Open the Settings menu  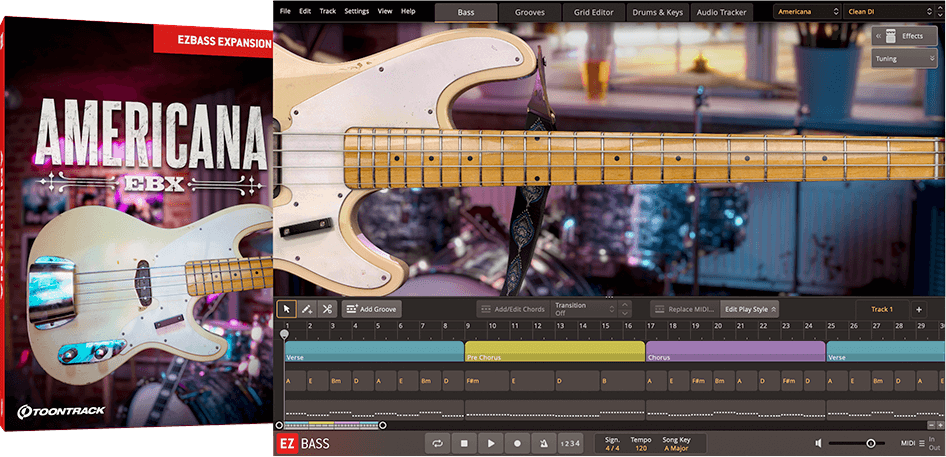(x=356, y=11)
